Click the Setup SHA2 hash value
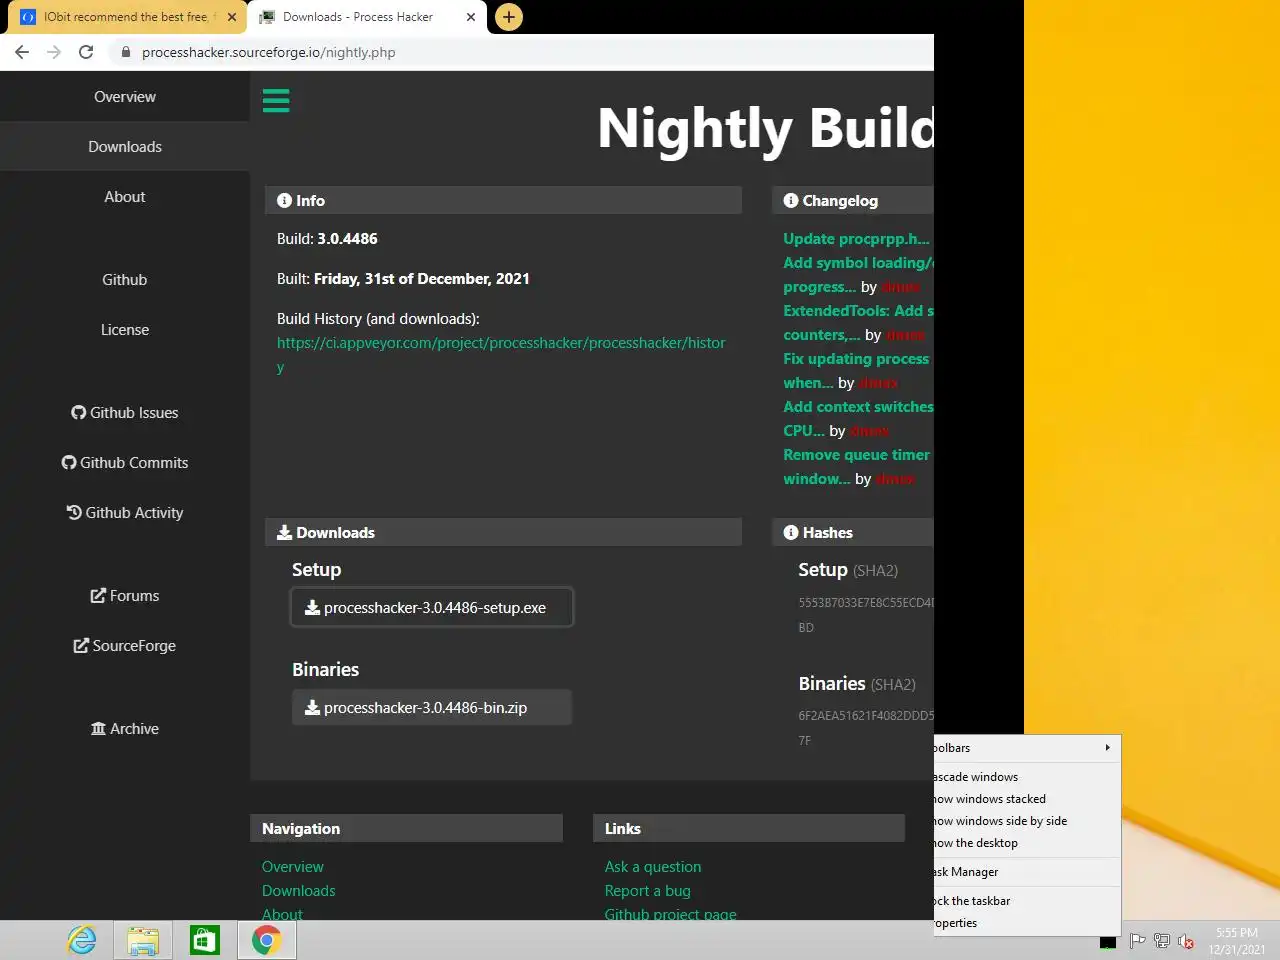The image size is (1280, 960). coord(866,615)
